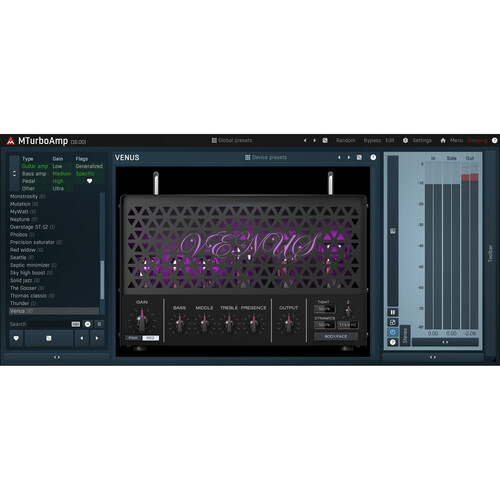Viewport: 500px width, 500px height.
Task: Select previous device preset arrow
Action: 339,157
